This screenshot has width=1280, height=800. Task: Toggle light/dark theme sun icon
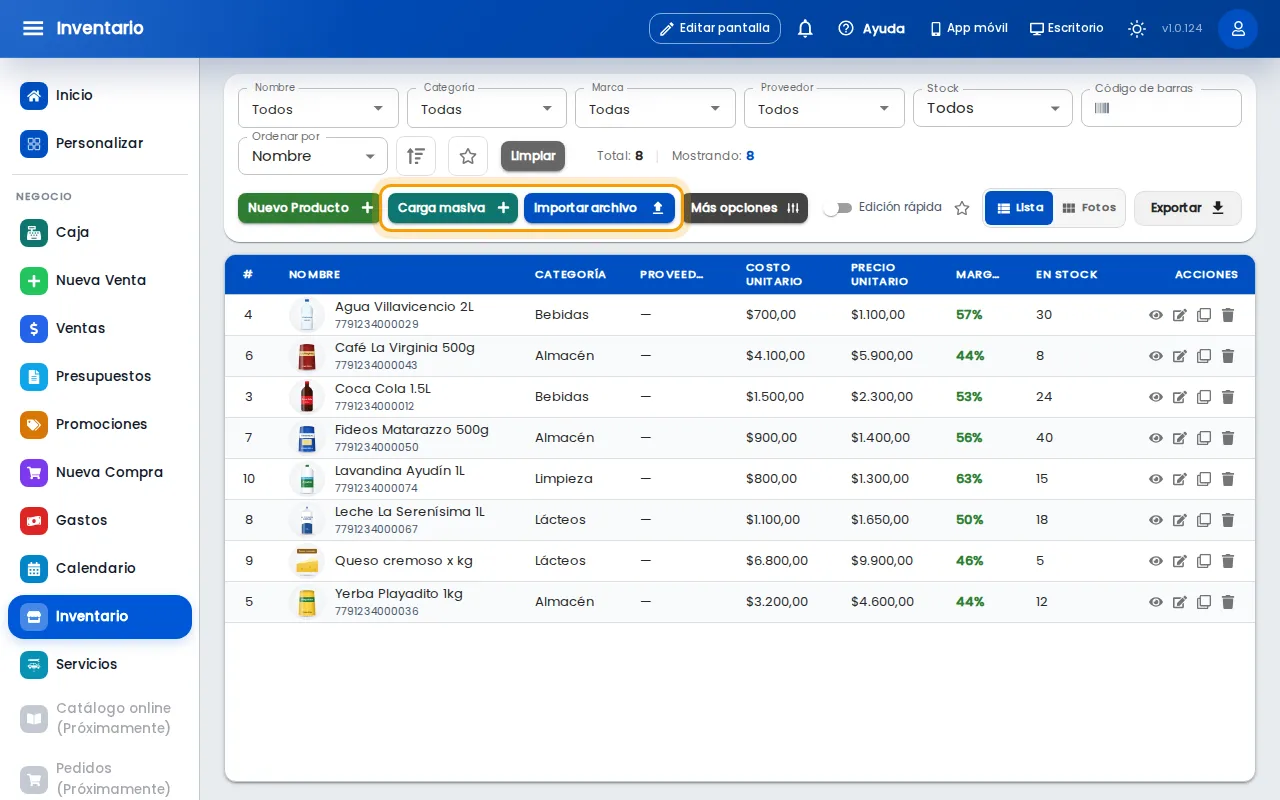point(1137,28)
